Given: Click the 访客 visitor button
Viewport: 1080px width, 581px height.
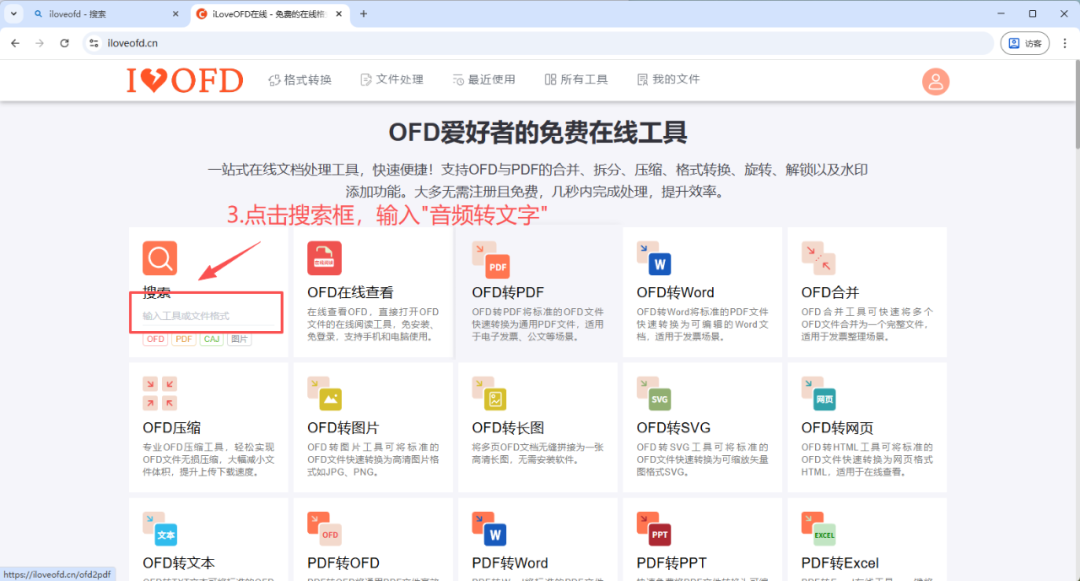Looking at the screenshot, I should [1025, 43].
